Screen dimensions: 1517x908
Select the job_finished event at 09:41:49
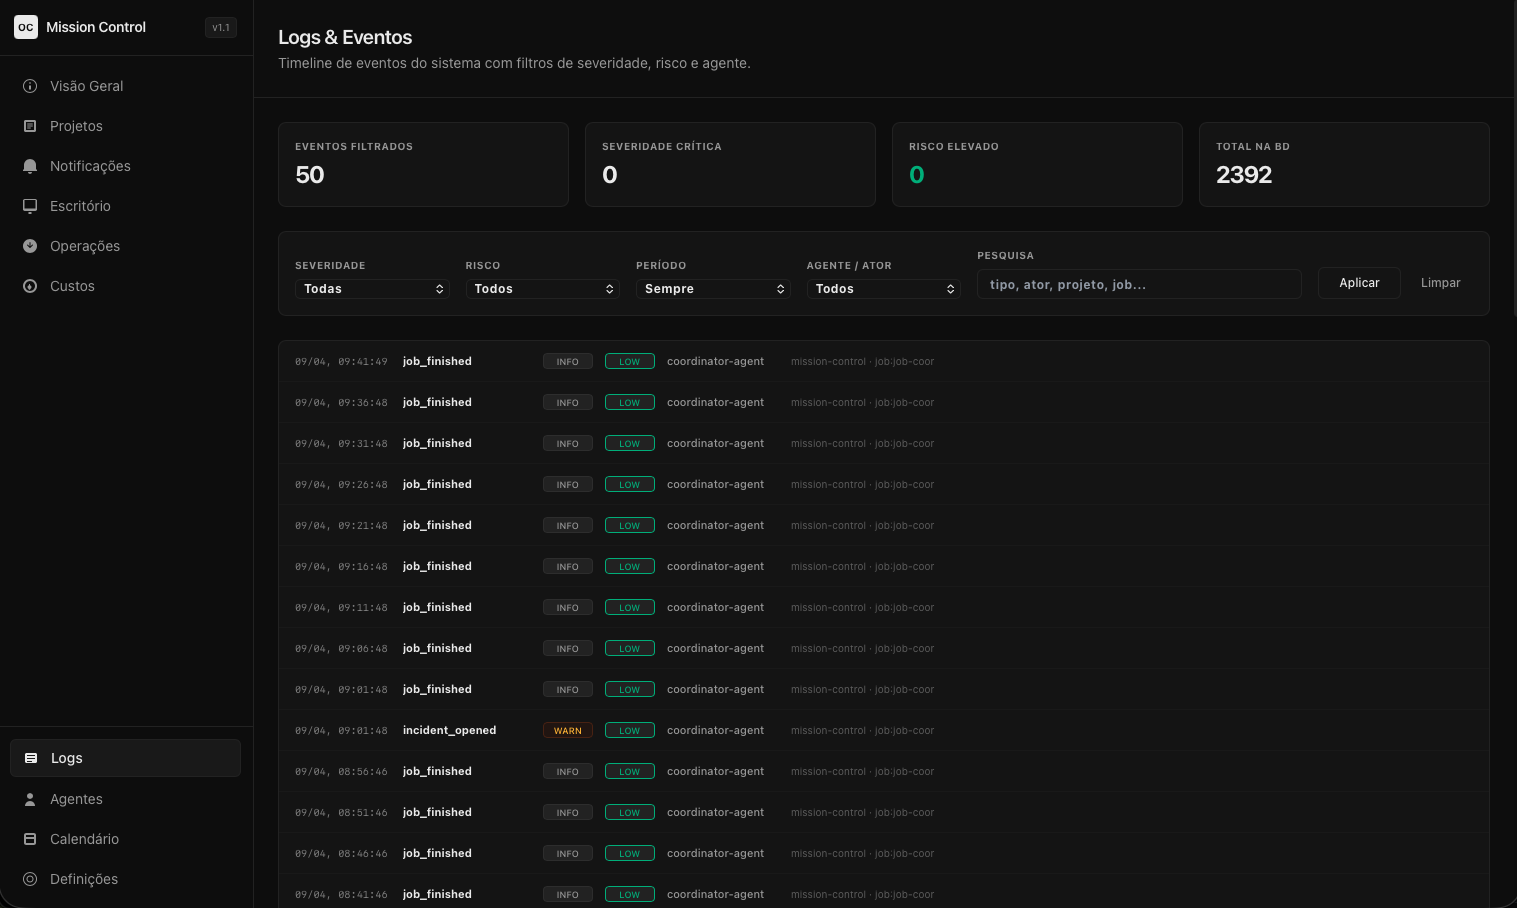[884, 361]
